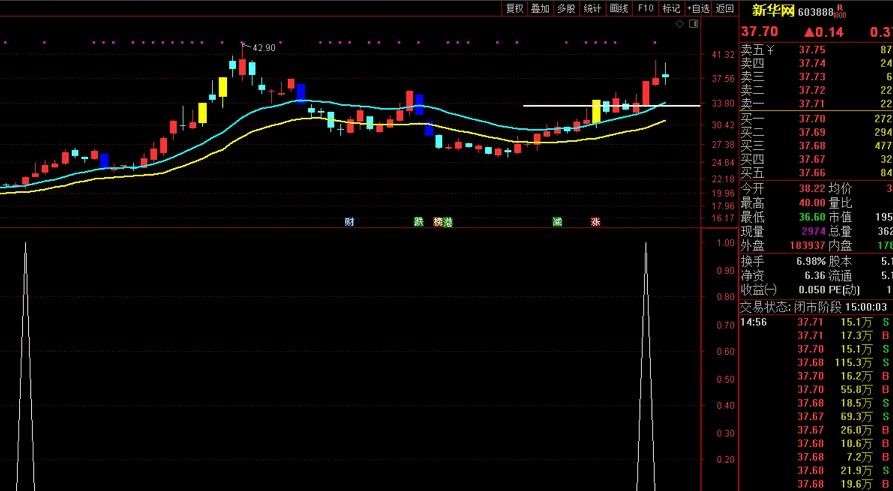Select the 买五 bid row at 37.66
The height and width of the screenshot is (491, 893).
tap(816, 173)
